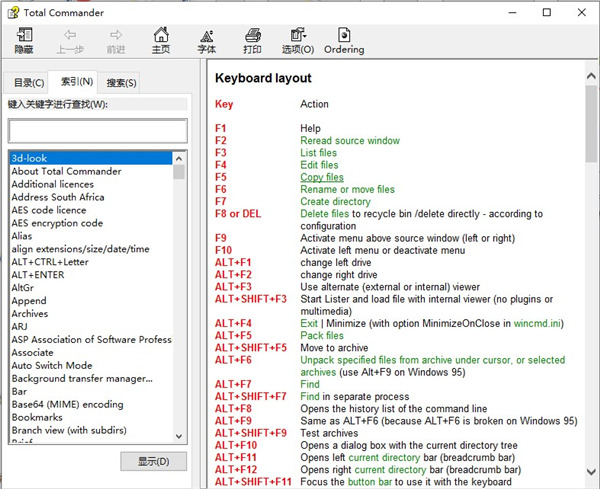Select 'Auto Switch Mode' index entry
This screenshot has width=600, height=489.
(51, 366)
